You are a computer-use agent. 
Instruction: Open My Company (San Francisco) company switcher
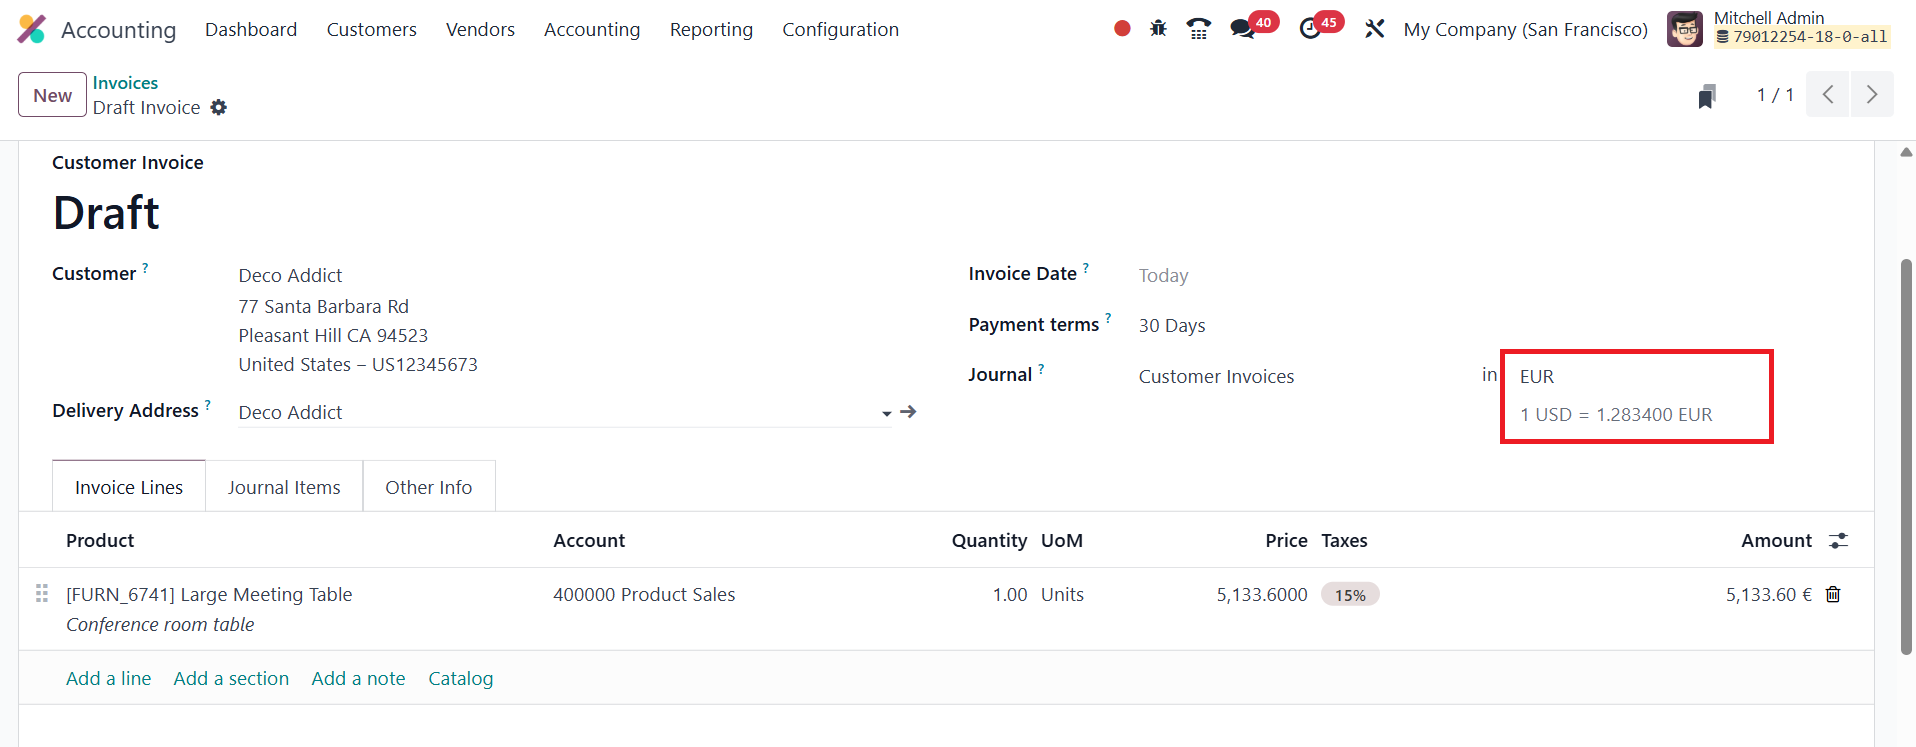click(1525, 30)
